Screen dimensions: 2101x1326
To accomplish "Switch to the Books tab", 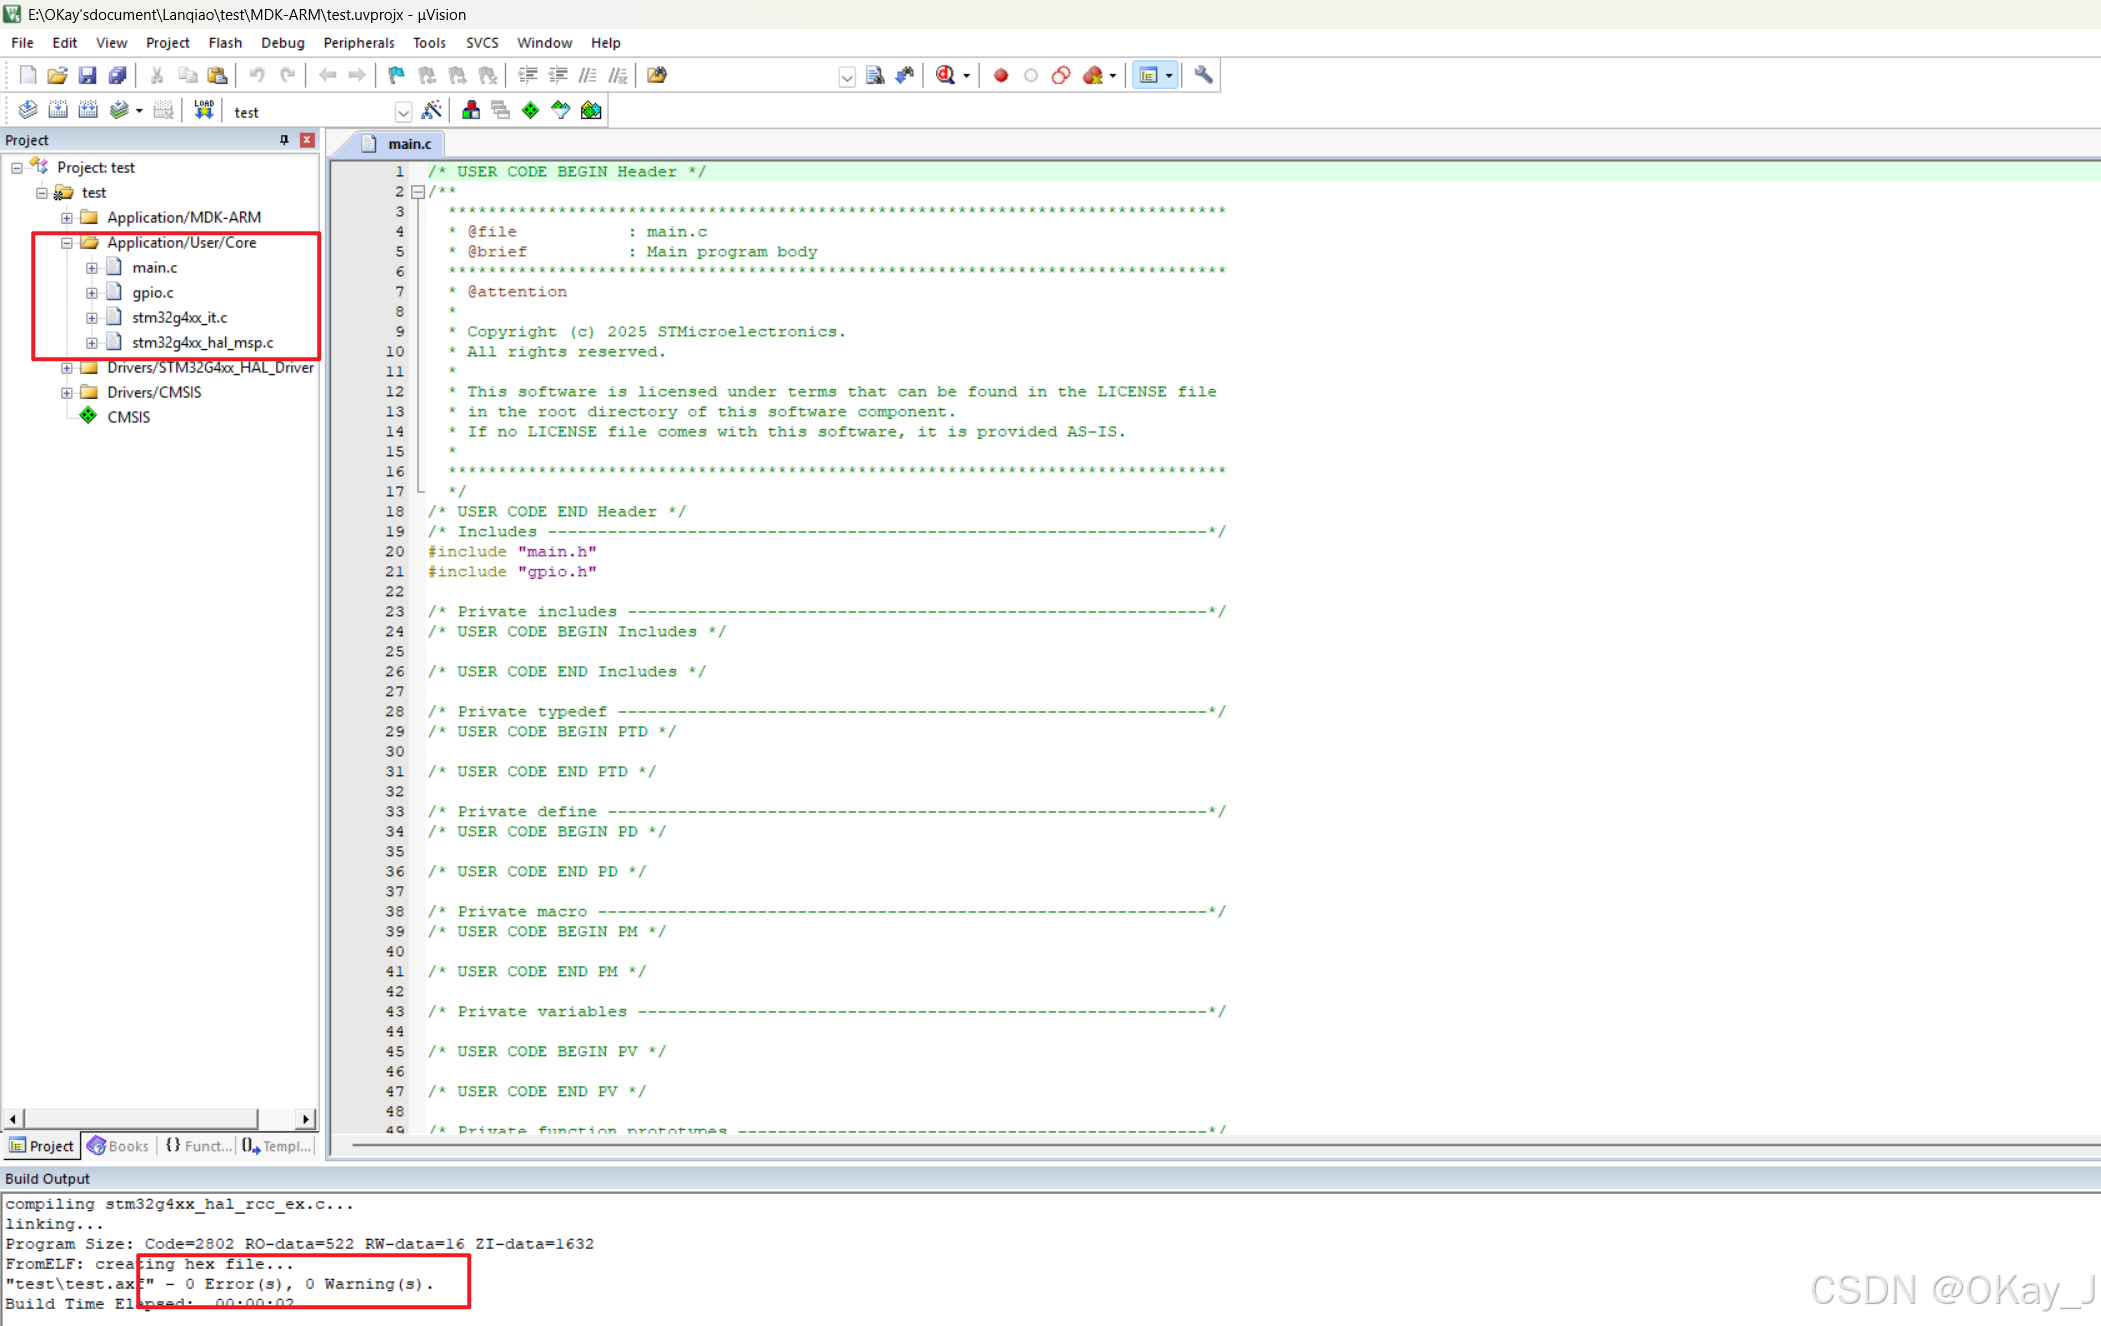I will tap(118, 1146).
